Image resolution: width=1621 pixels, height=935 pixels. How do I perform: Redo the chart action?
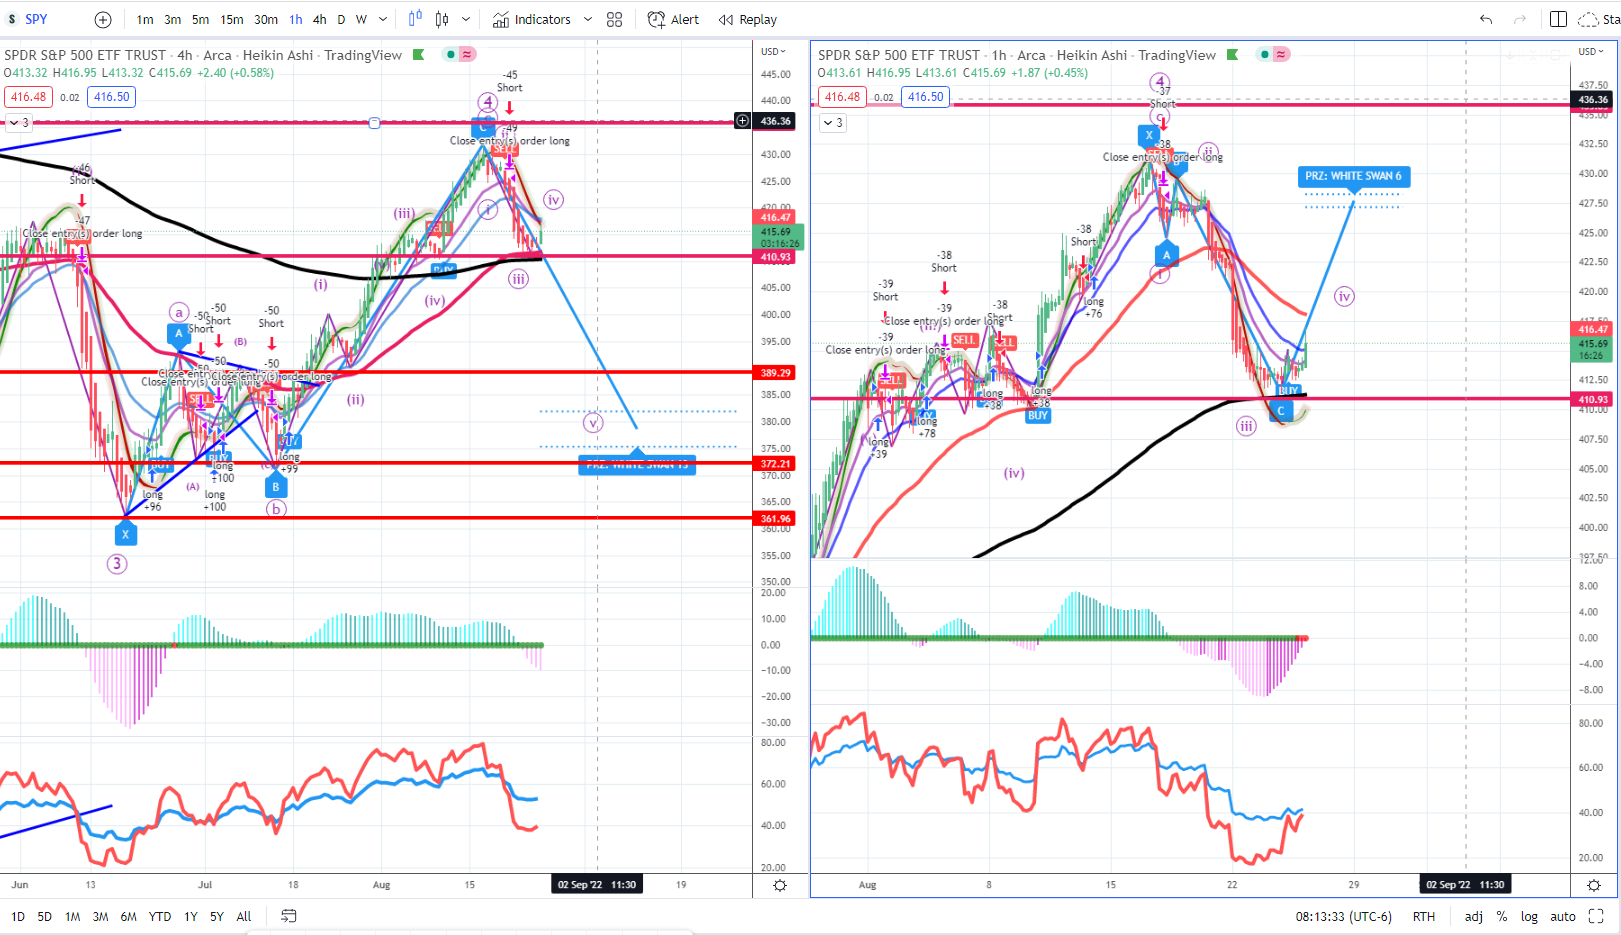pyautogui.click(x=1520, y=19)
